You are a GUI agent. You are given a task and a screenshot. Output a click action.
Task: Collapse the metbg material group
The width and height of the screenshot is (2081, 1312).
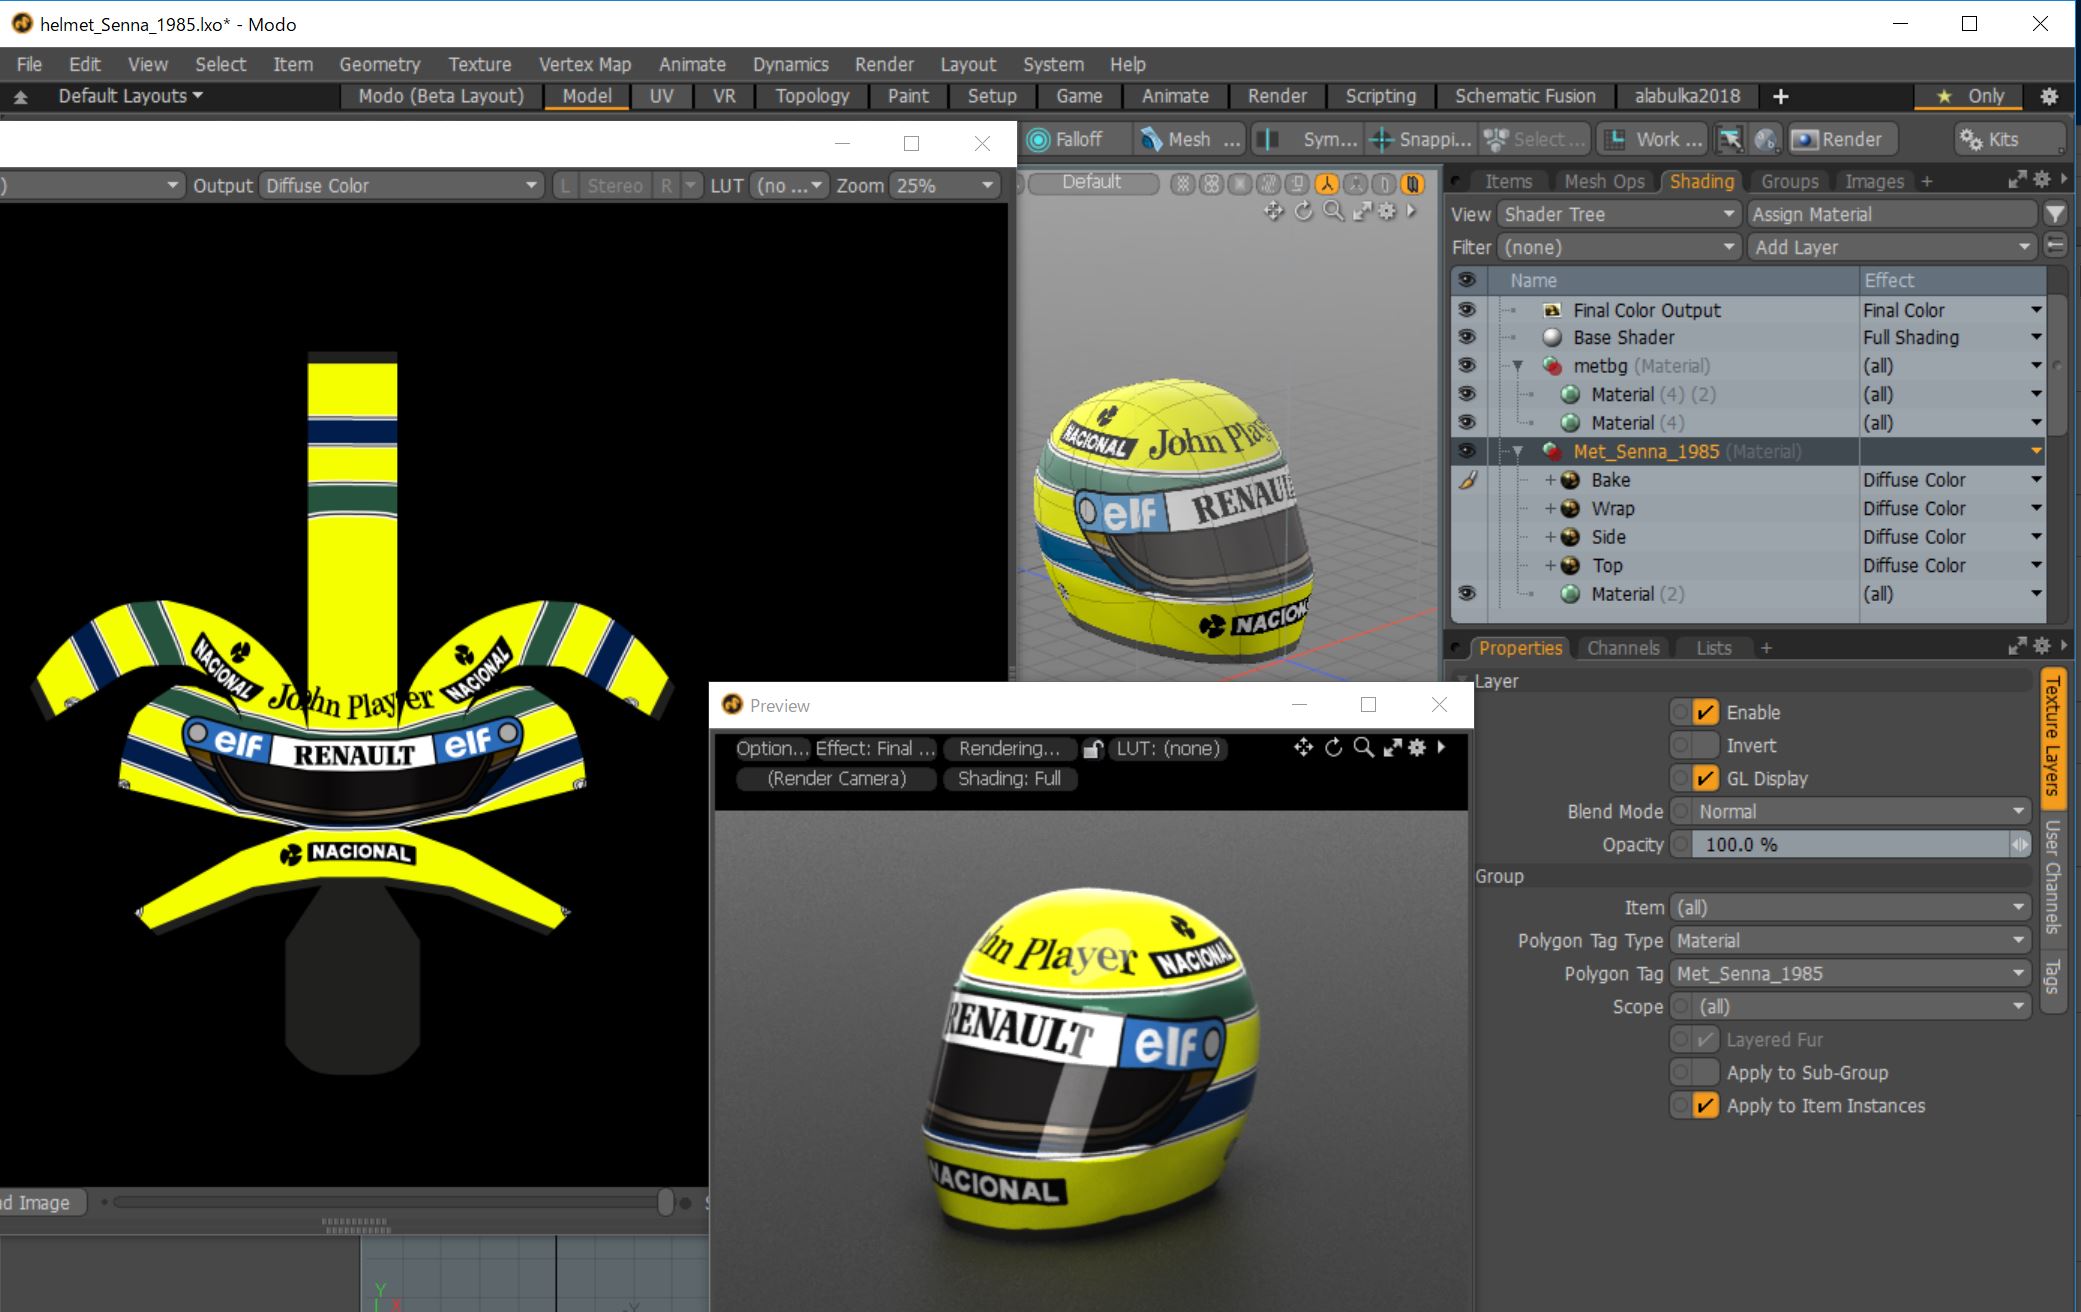(1518, 366)
